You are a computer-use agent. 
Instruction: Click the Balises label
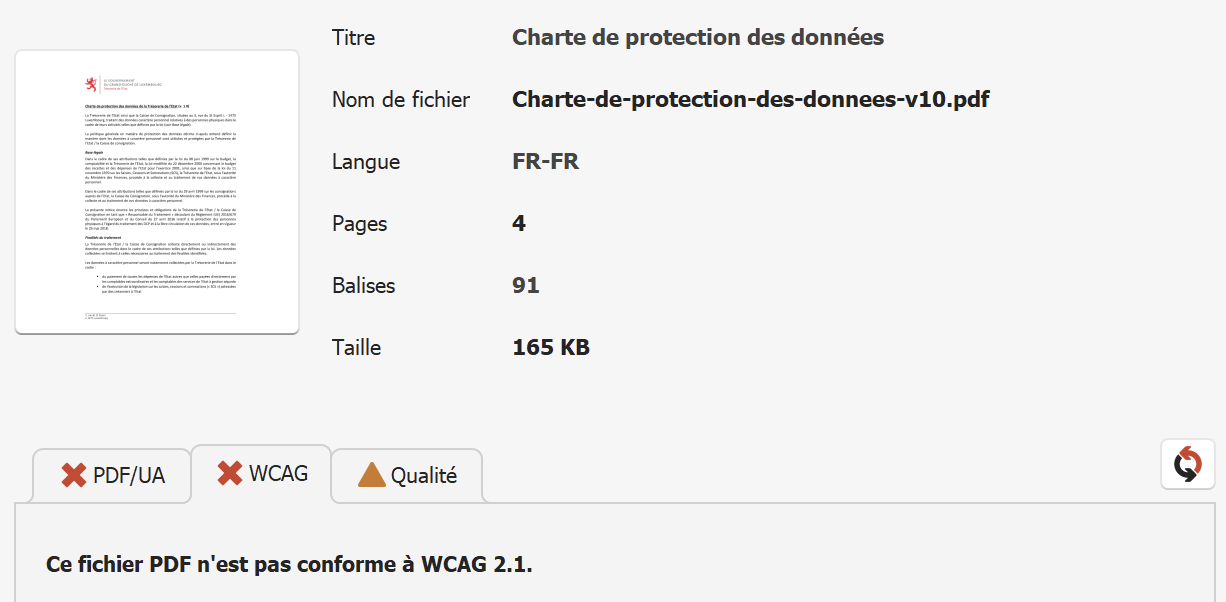pyautogui.click(x=364, y=286)
